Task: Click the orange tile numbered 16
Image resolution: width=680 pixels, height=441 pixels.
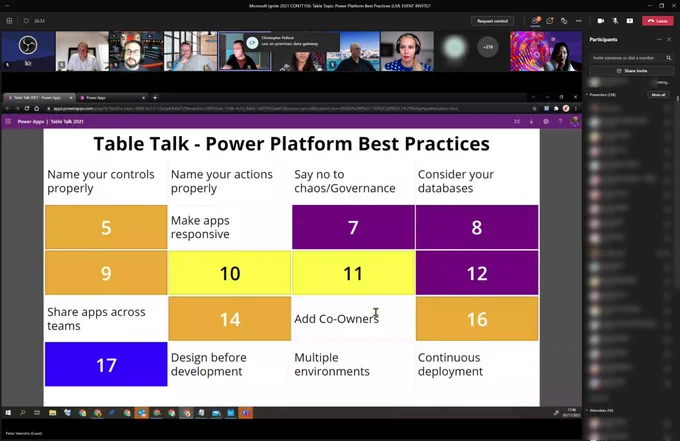Action: coord(477,319)
